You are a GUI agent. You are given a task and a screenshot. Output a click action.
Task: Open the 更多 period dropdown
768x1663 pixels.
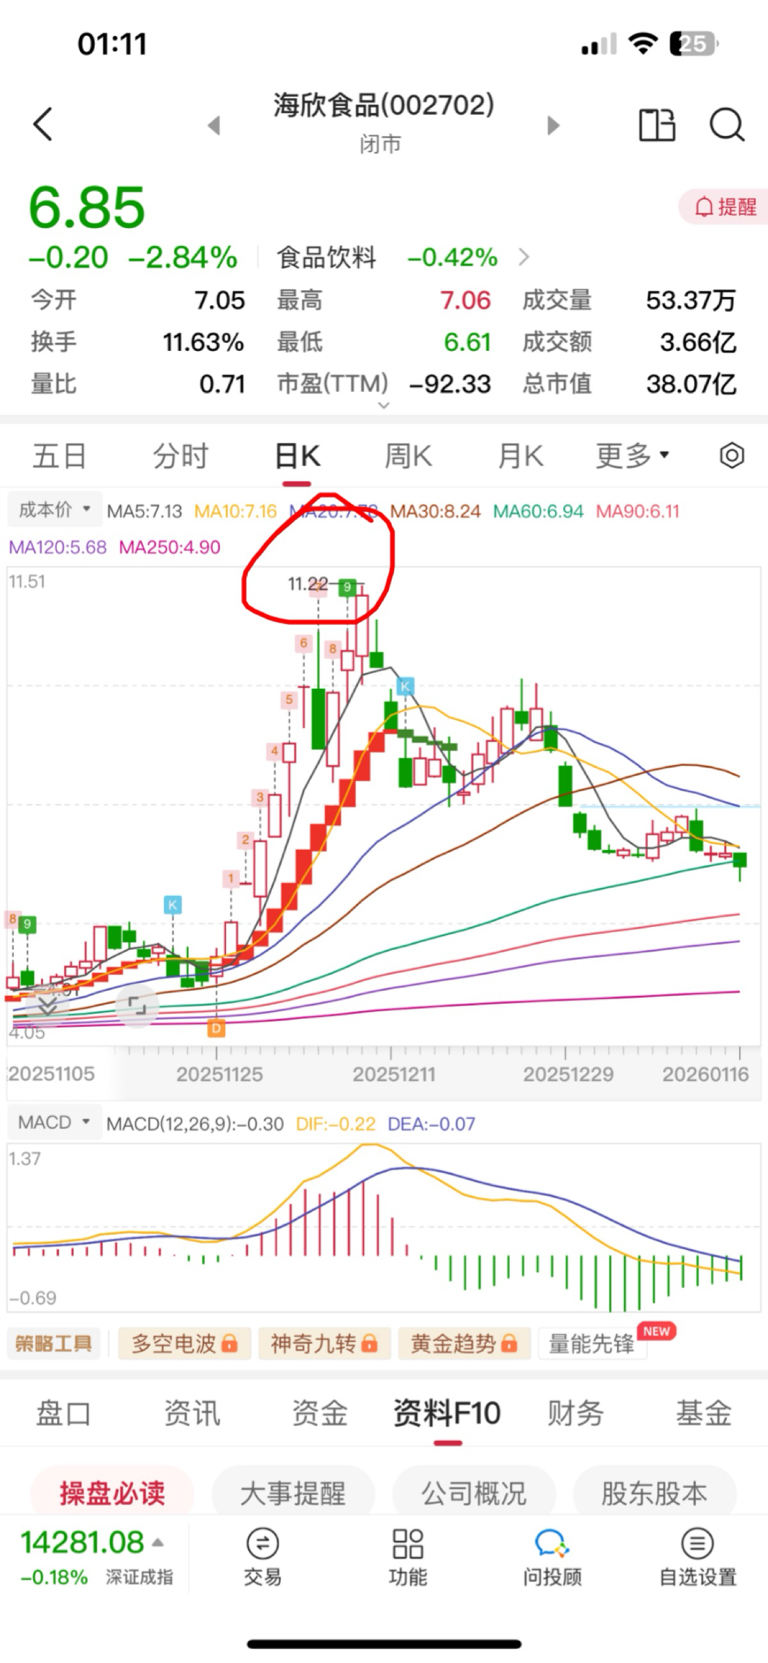632,456
